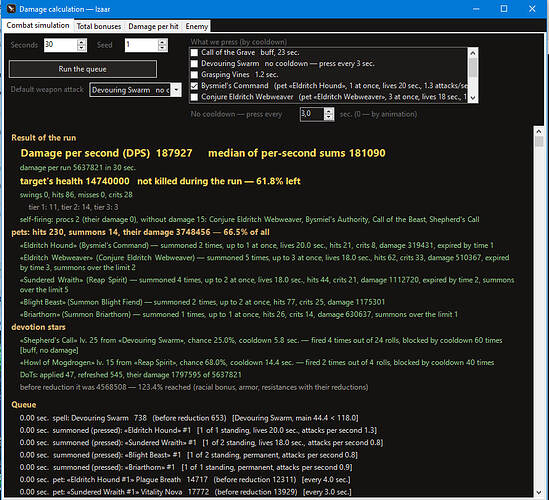Decrease the Seconds value with down arrow

click(82, 48)
